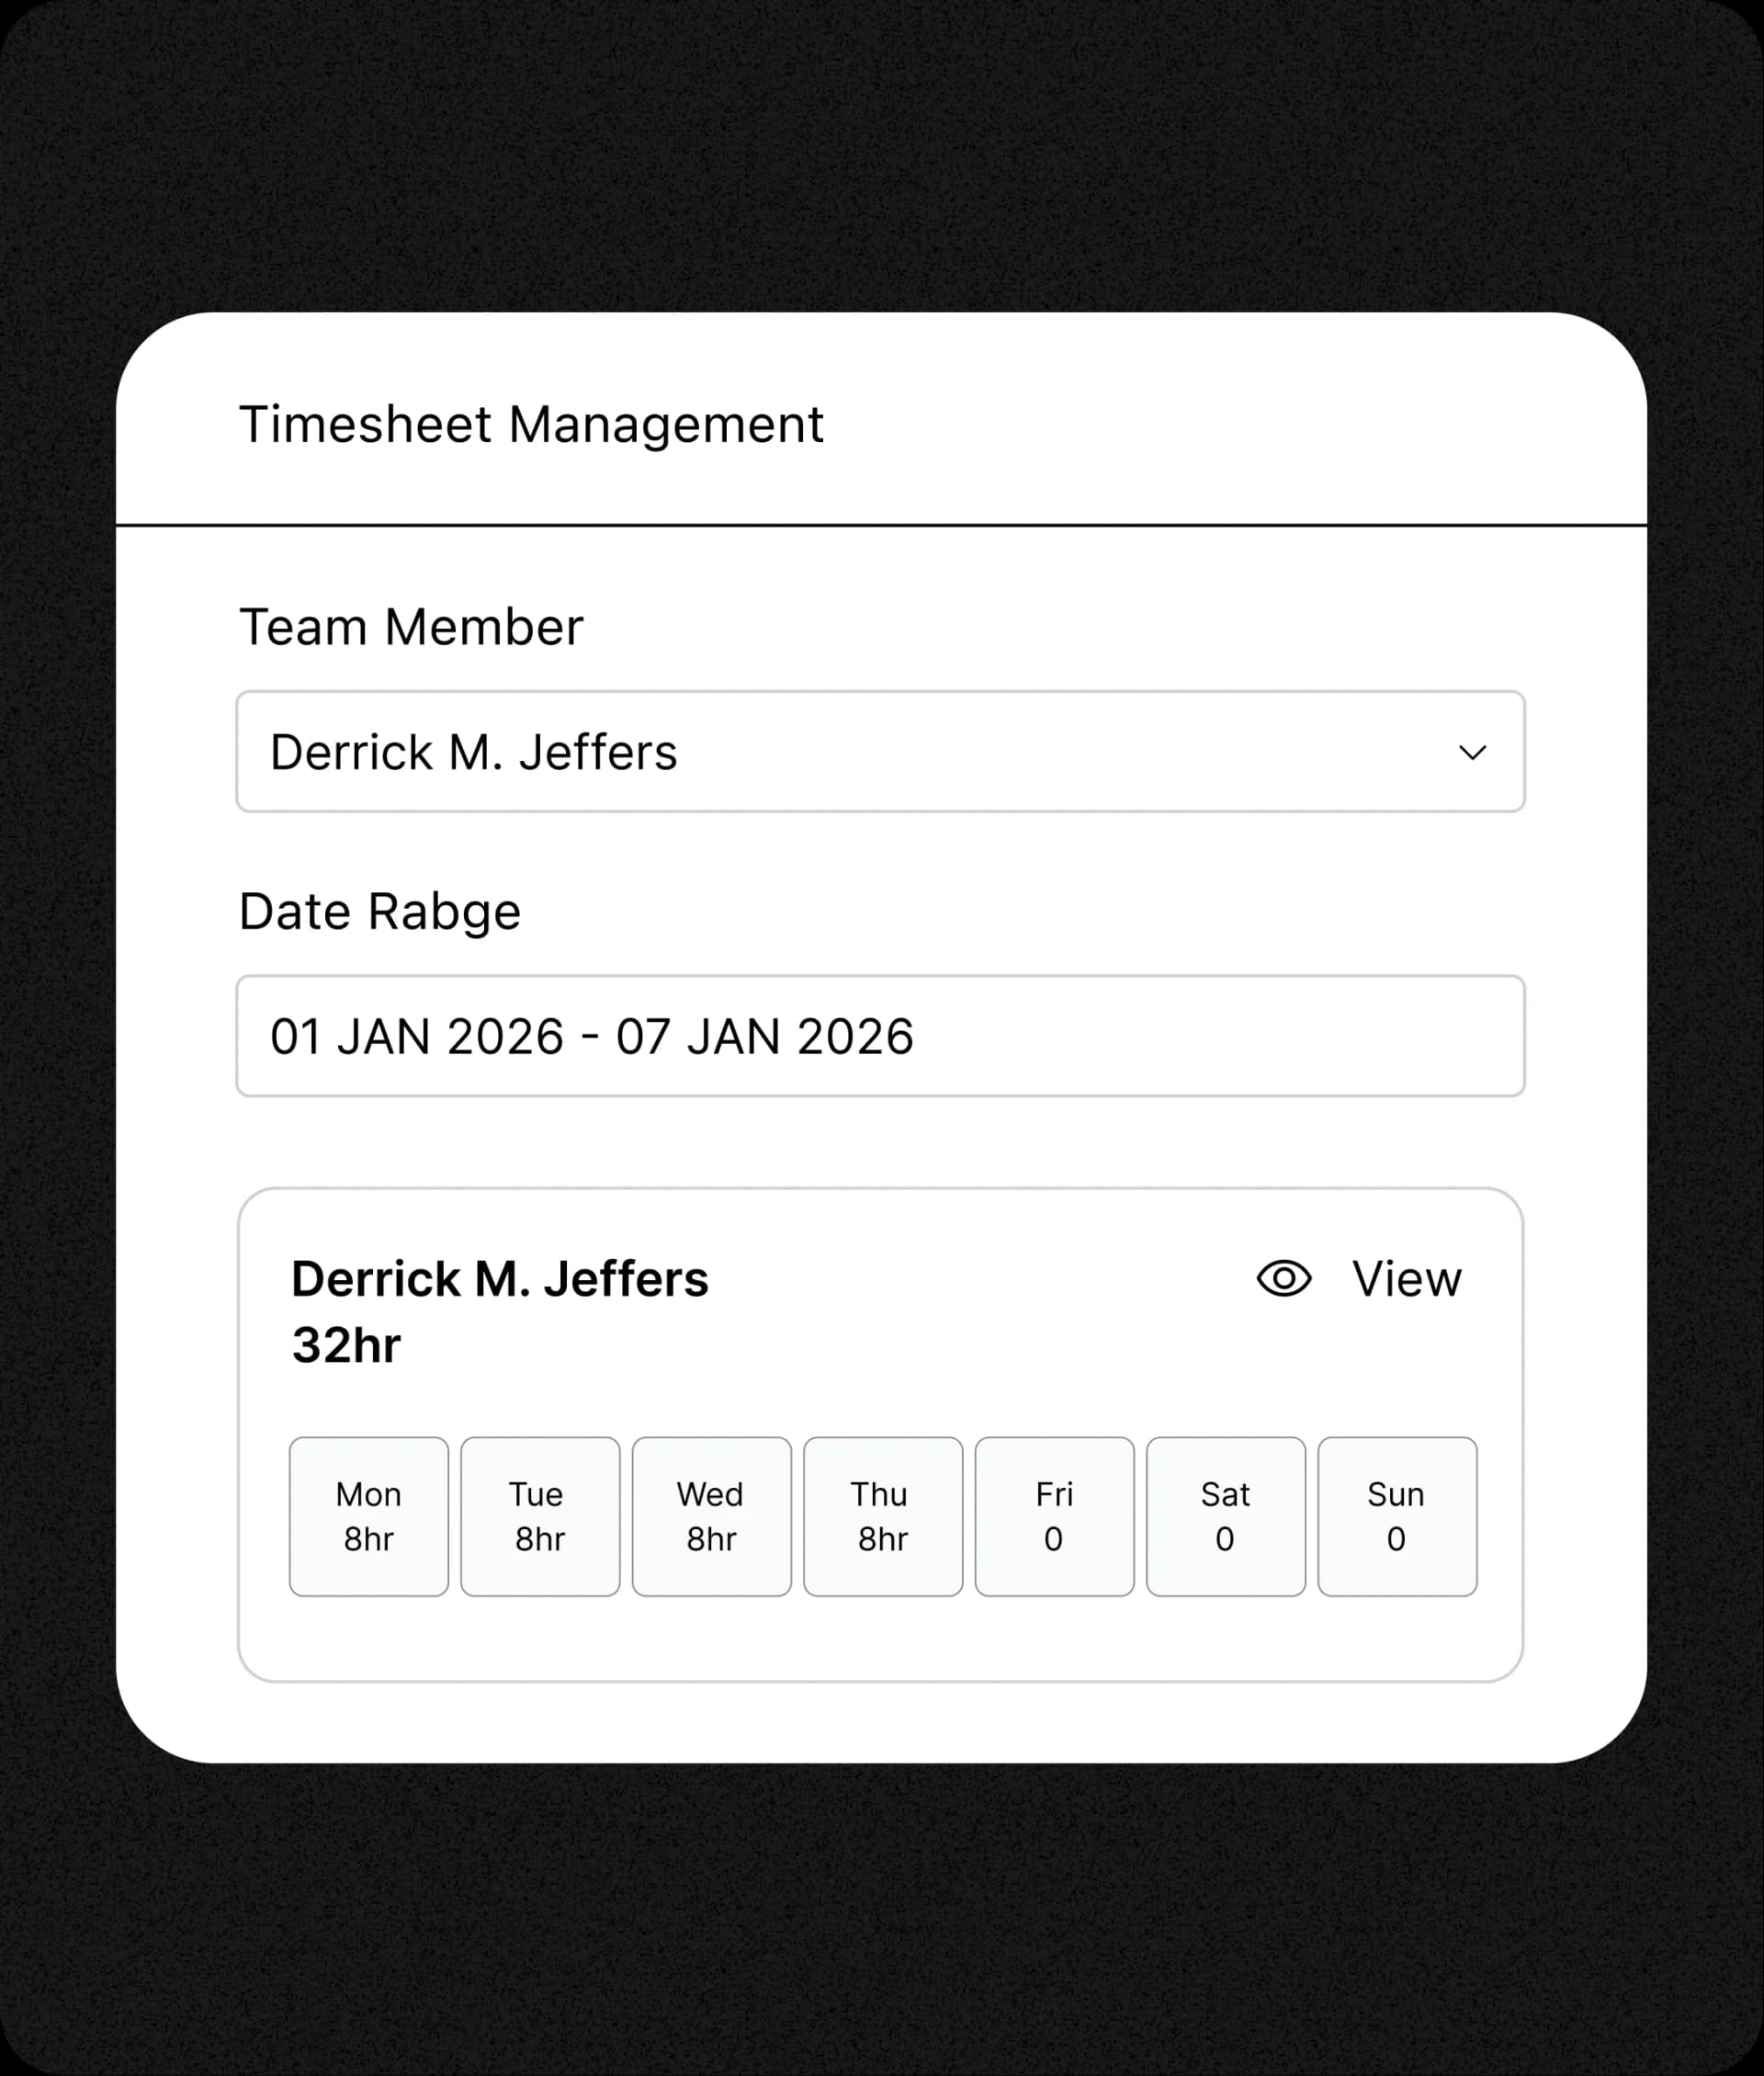Toggle timesheet visibility with the eye icon

[1285, 1278]
